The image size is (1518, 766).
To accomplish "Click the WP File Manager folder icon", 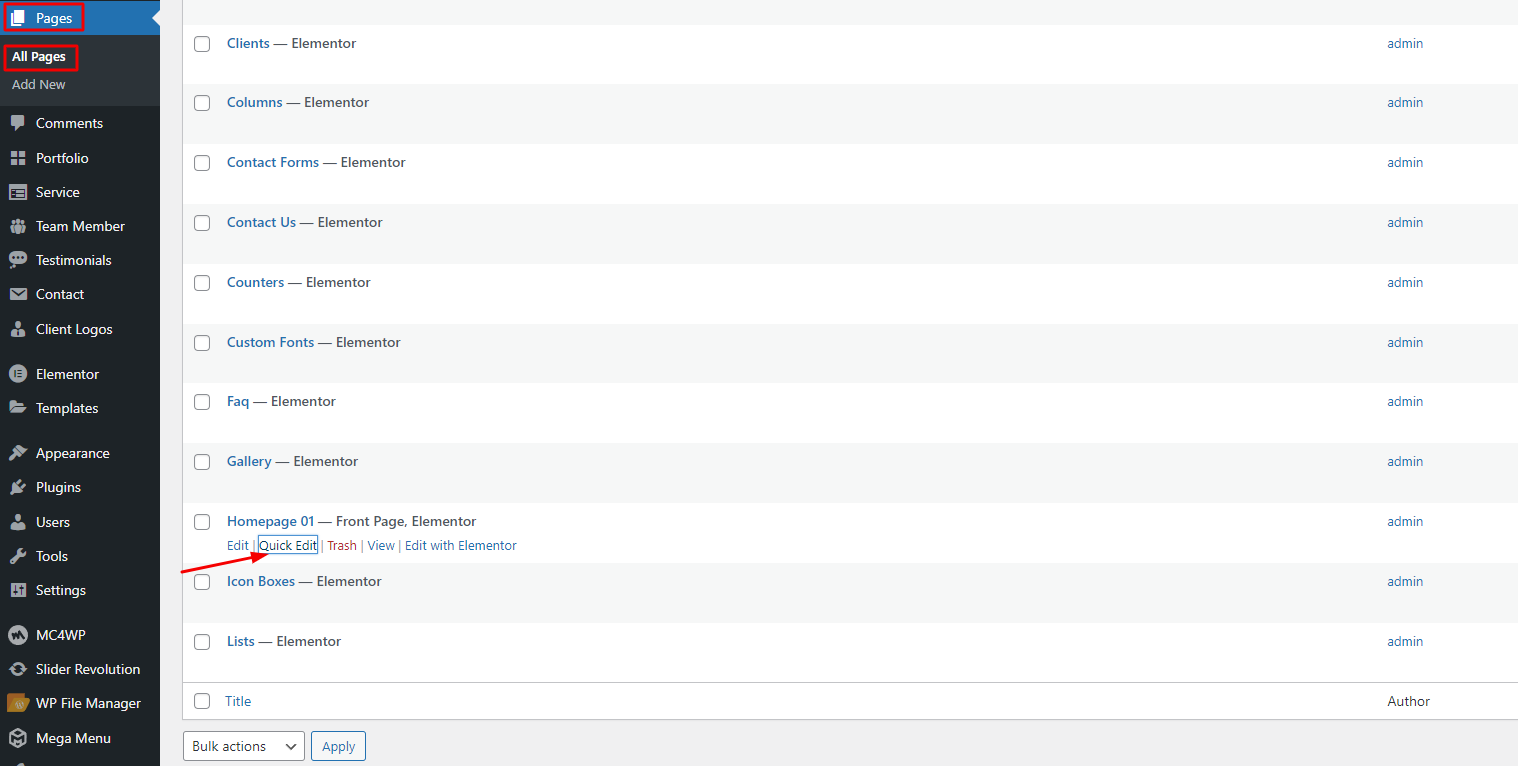I will tap(17, 703).
